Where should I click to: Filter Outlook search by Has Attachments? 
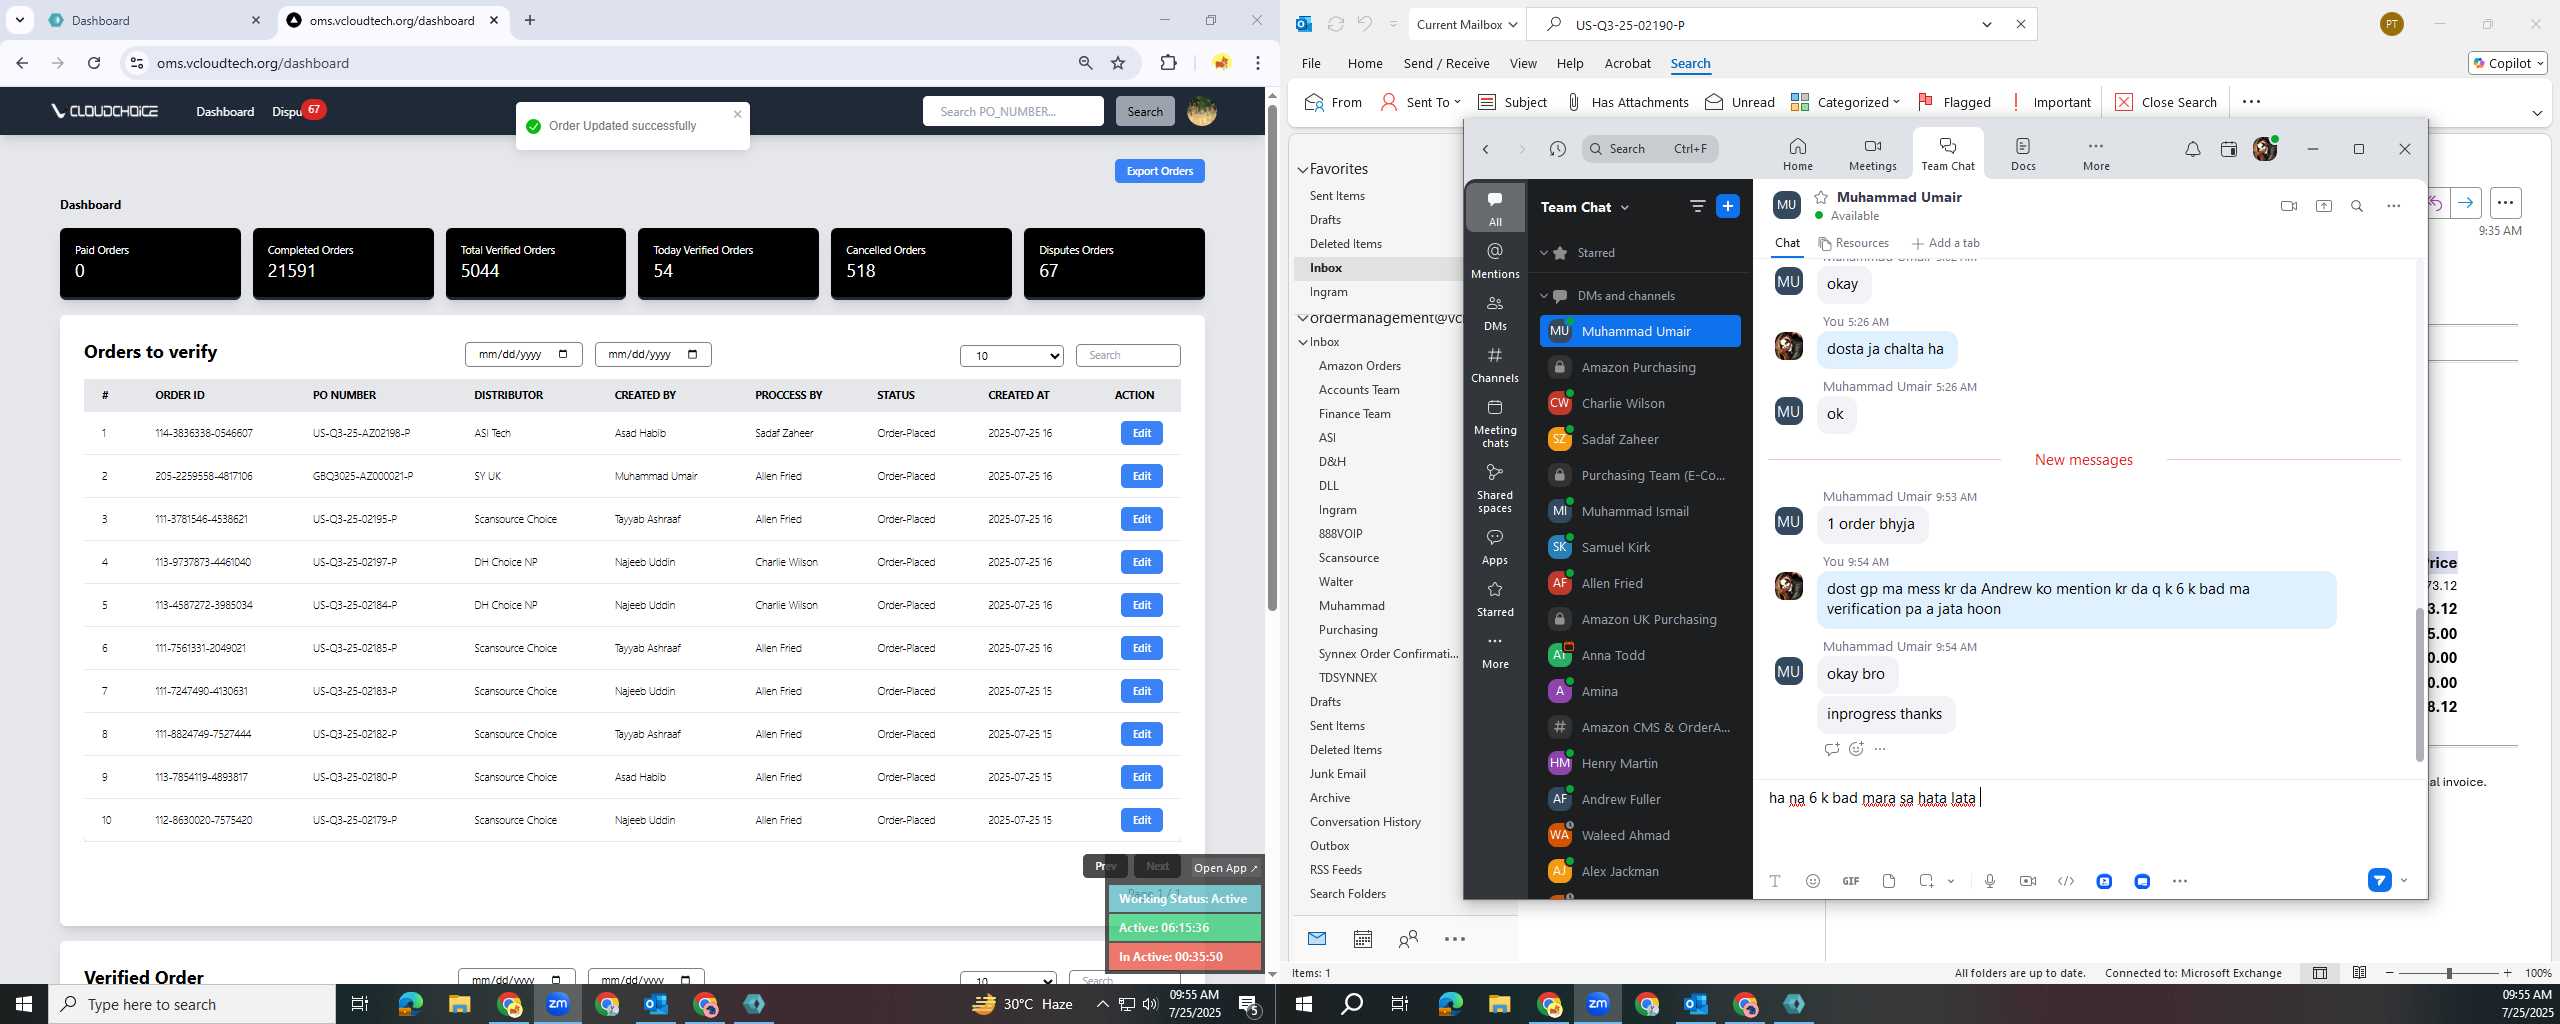click(1627, 102)
